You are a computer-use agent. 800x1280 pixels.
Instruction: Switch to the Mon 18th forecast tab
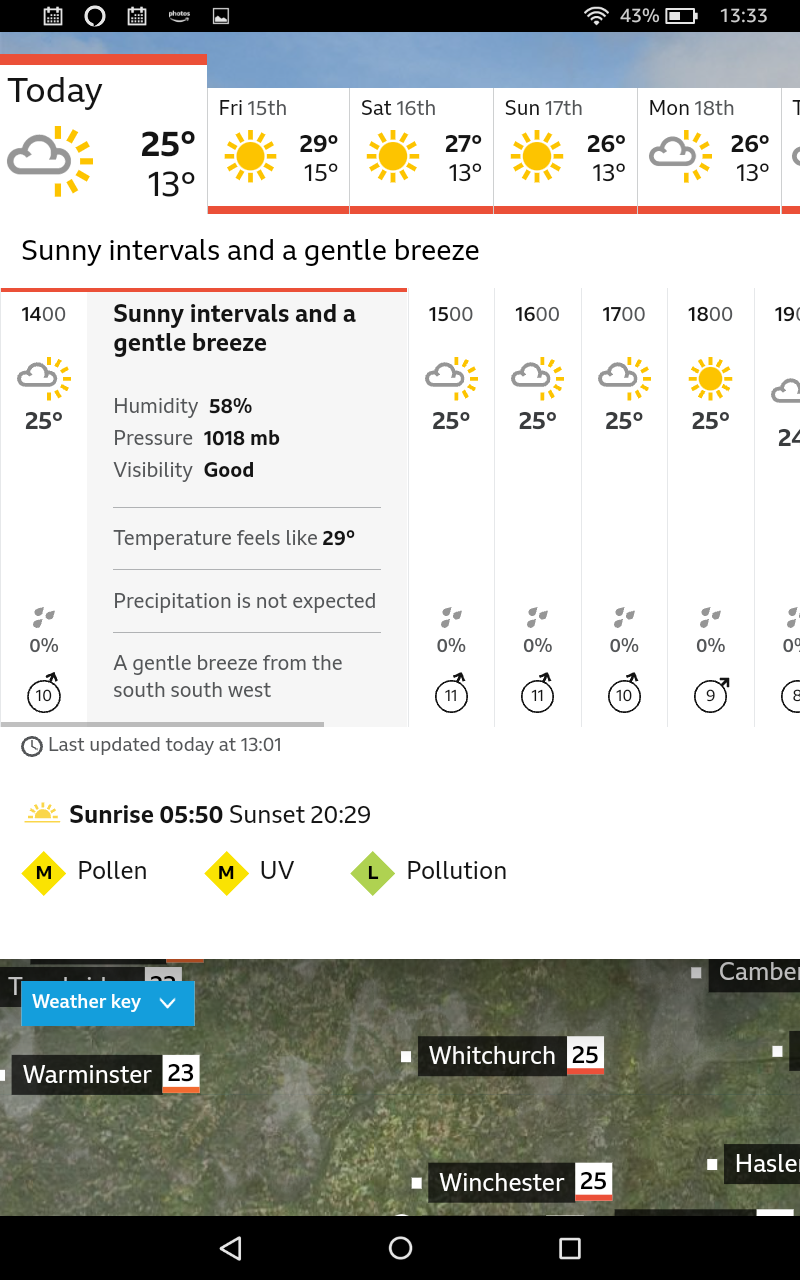point(709,150)
